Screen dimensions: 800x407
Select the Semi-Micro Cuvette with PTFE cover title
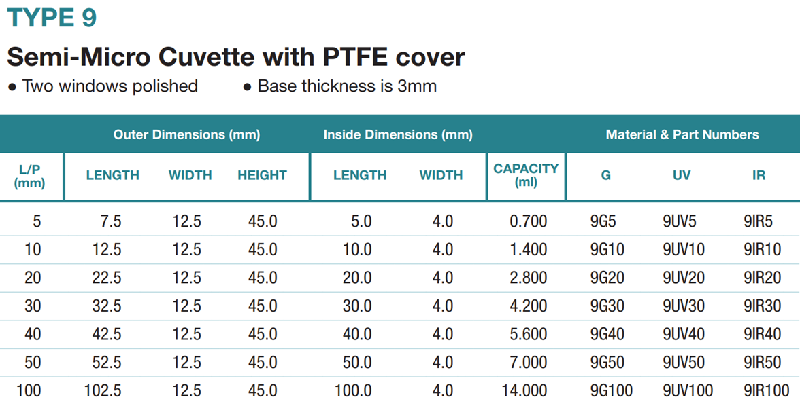pyautogui.click(x=236, y=57)
